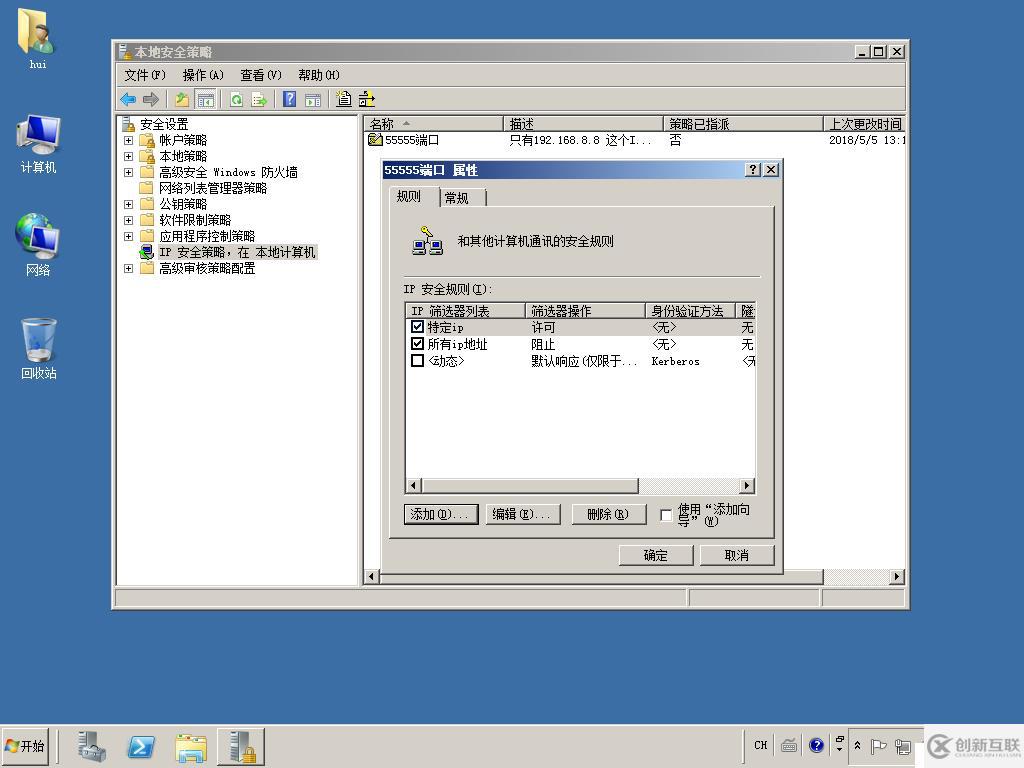The image size is (1024, 768).
Task: Click the Local Security Policy taskbar button
Action: (x=241, y=746)
